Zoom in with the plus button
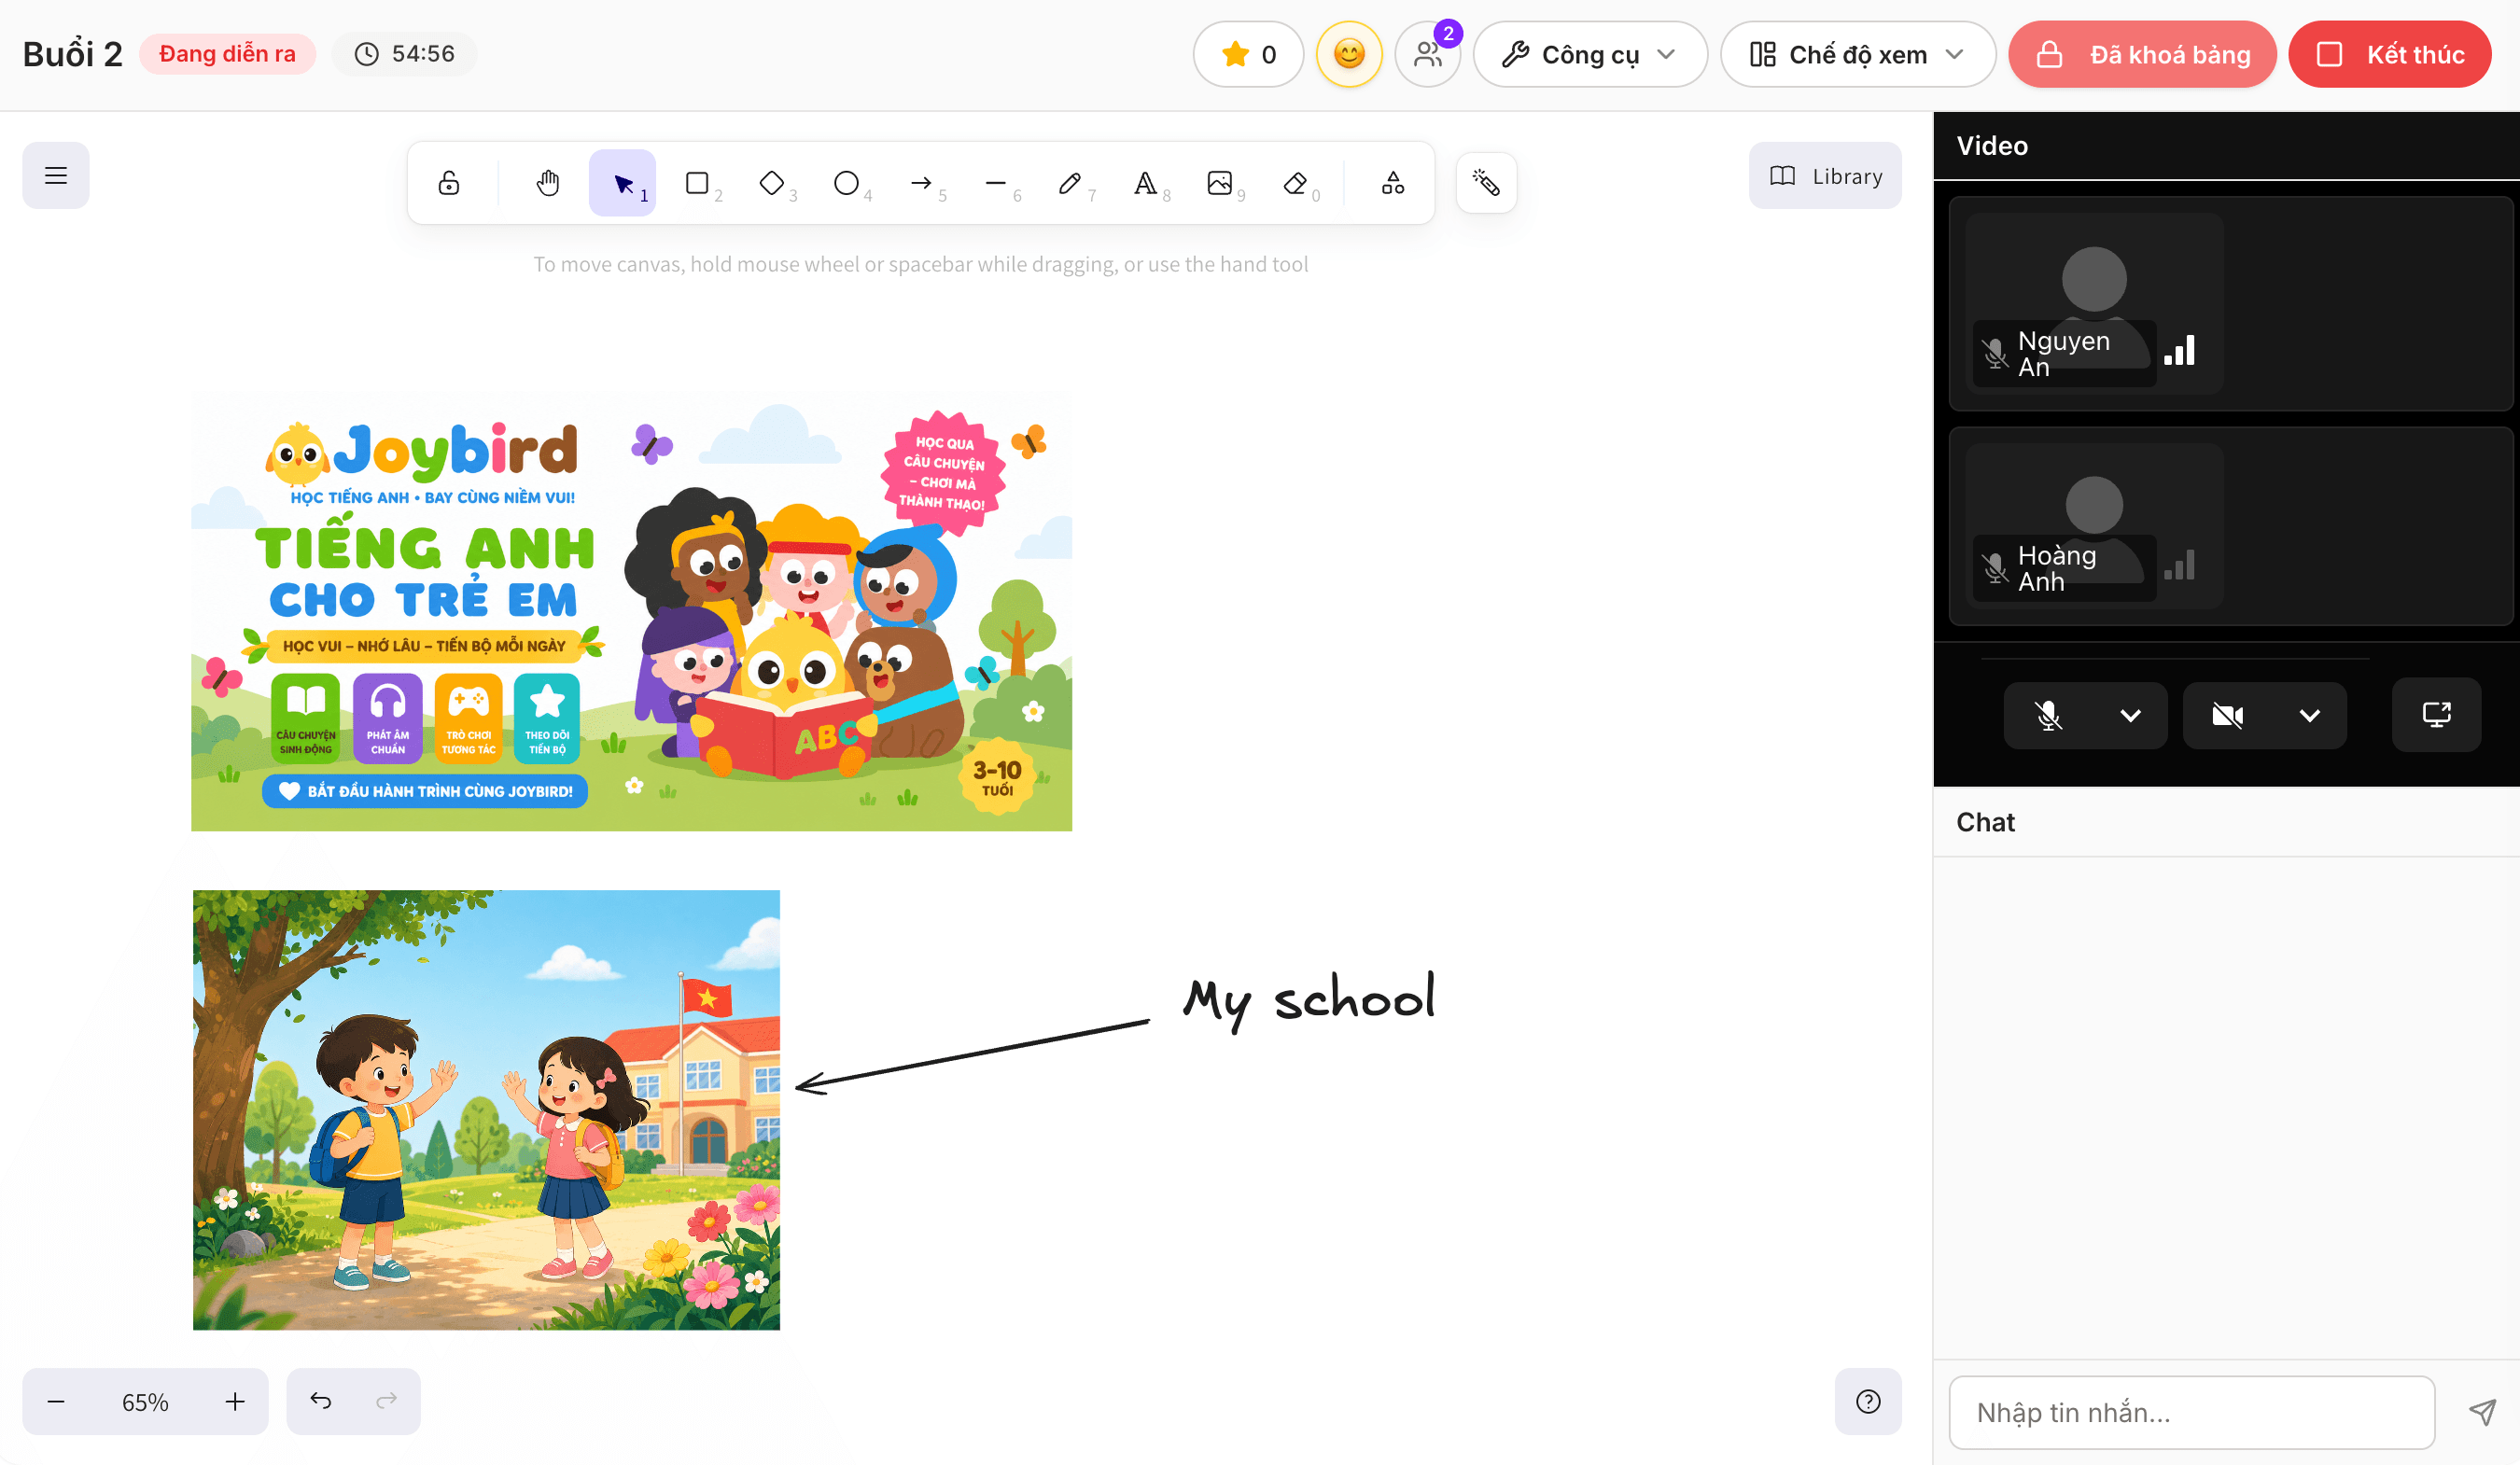 [235, 1401]
